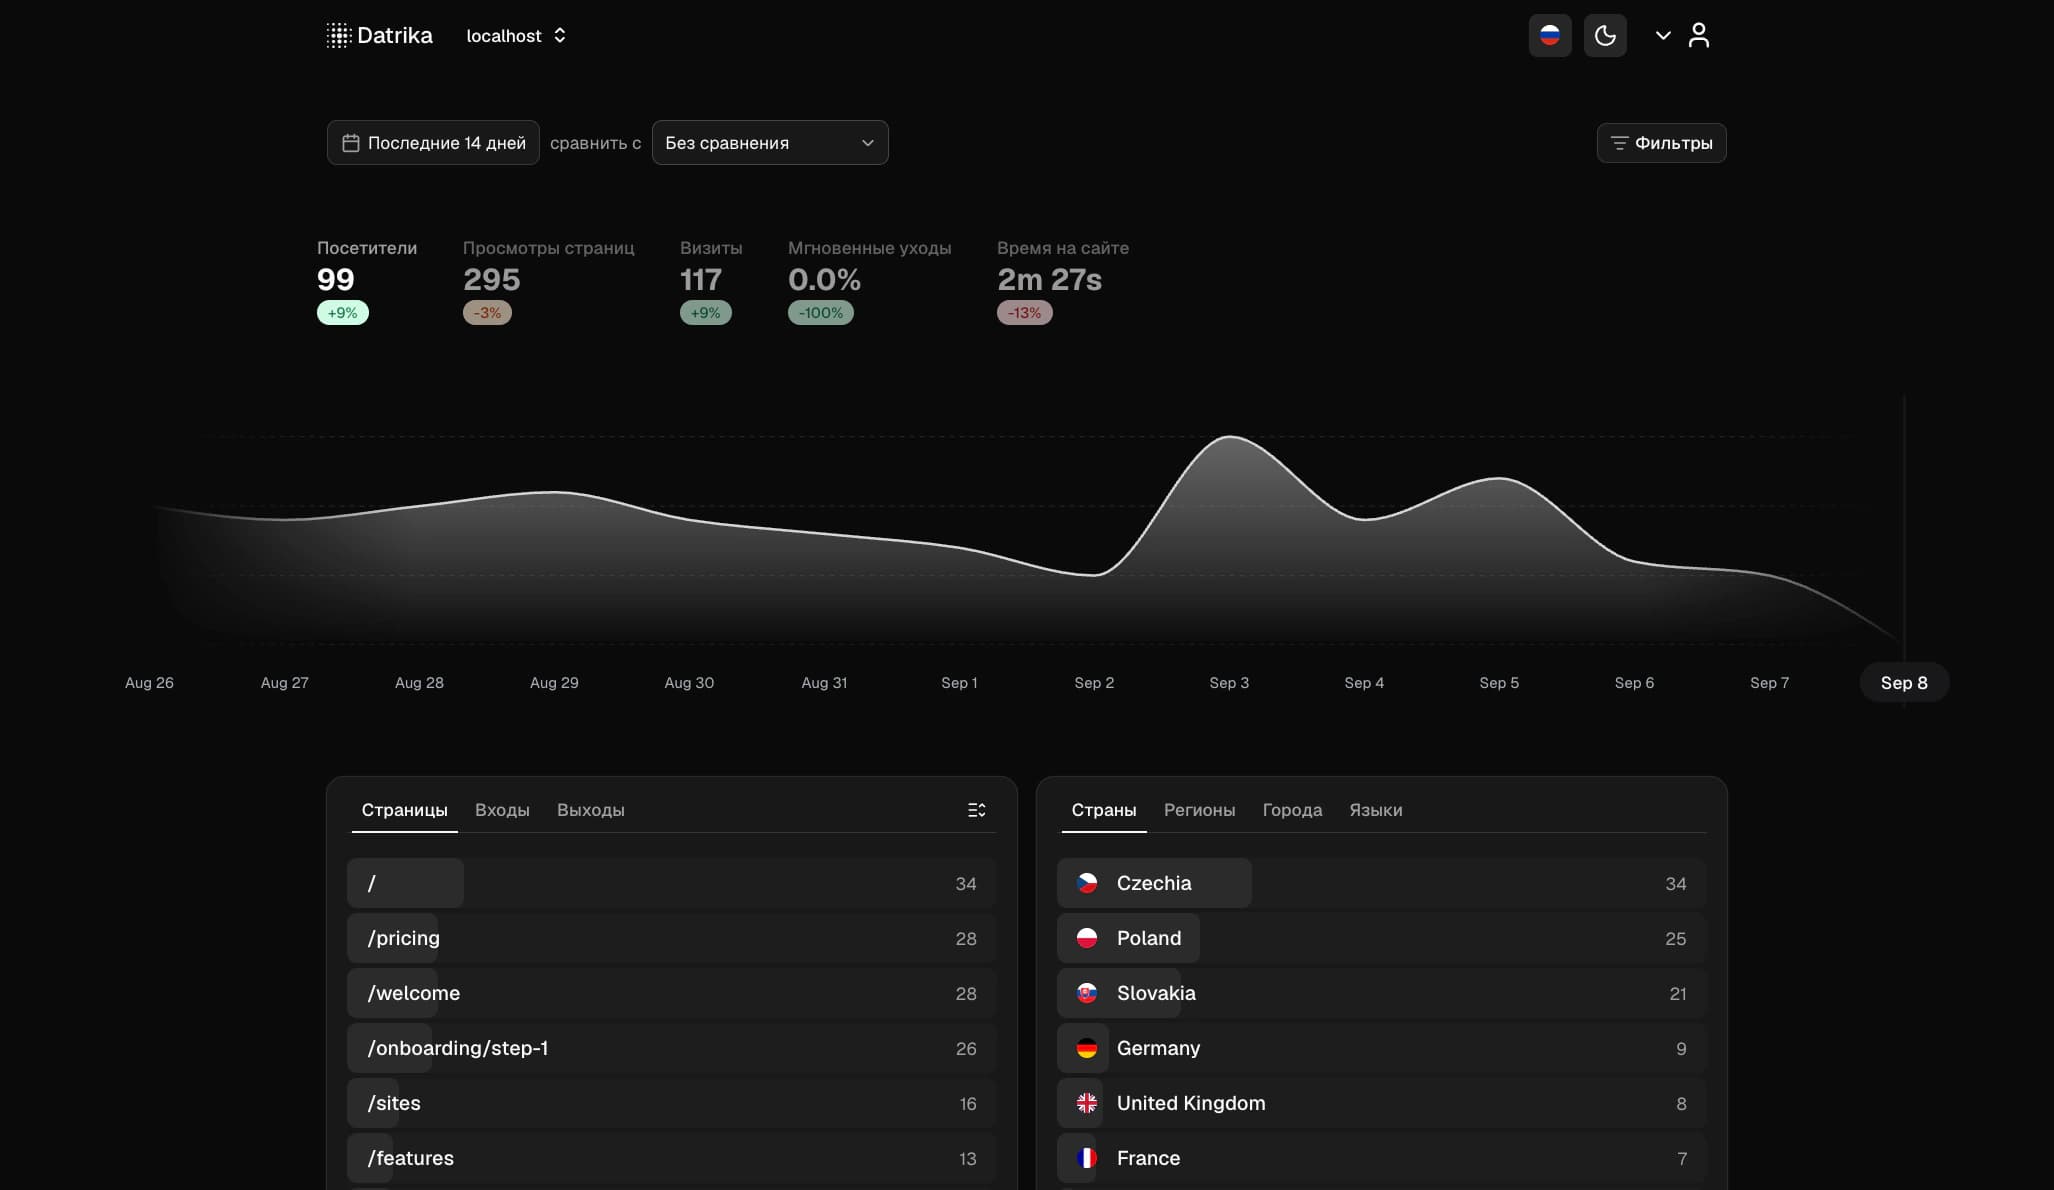Image resolution: width=2054 pixels, height=1190 pixels.
Task: Switch to the Языки tab
Action: tap(1376, 810)
